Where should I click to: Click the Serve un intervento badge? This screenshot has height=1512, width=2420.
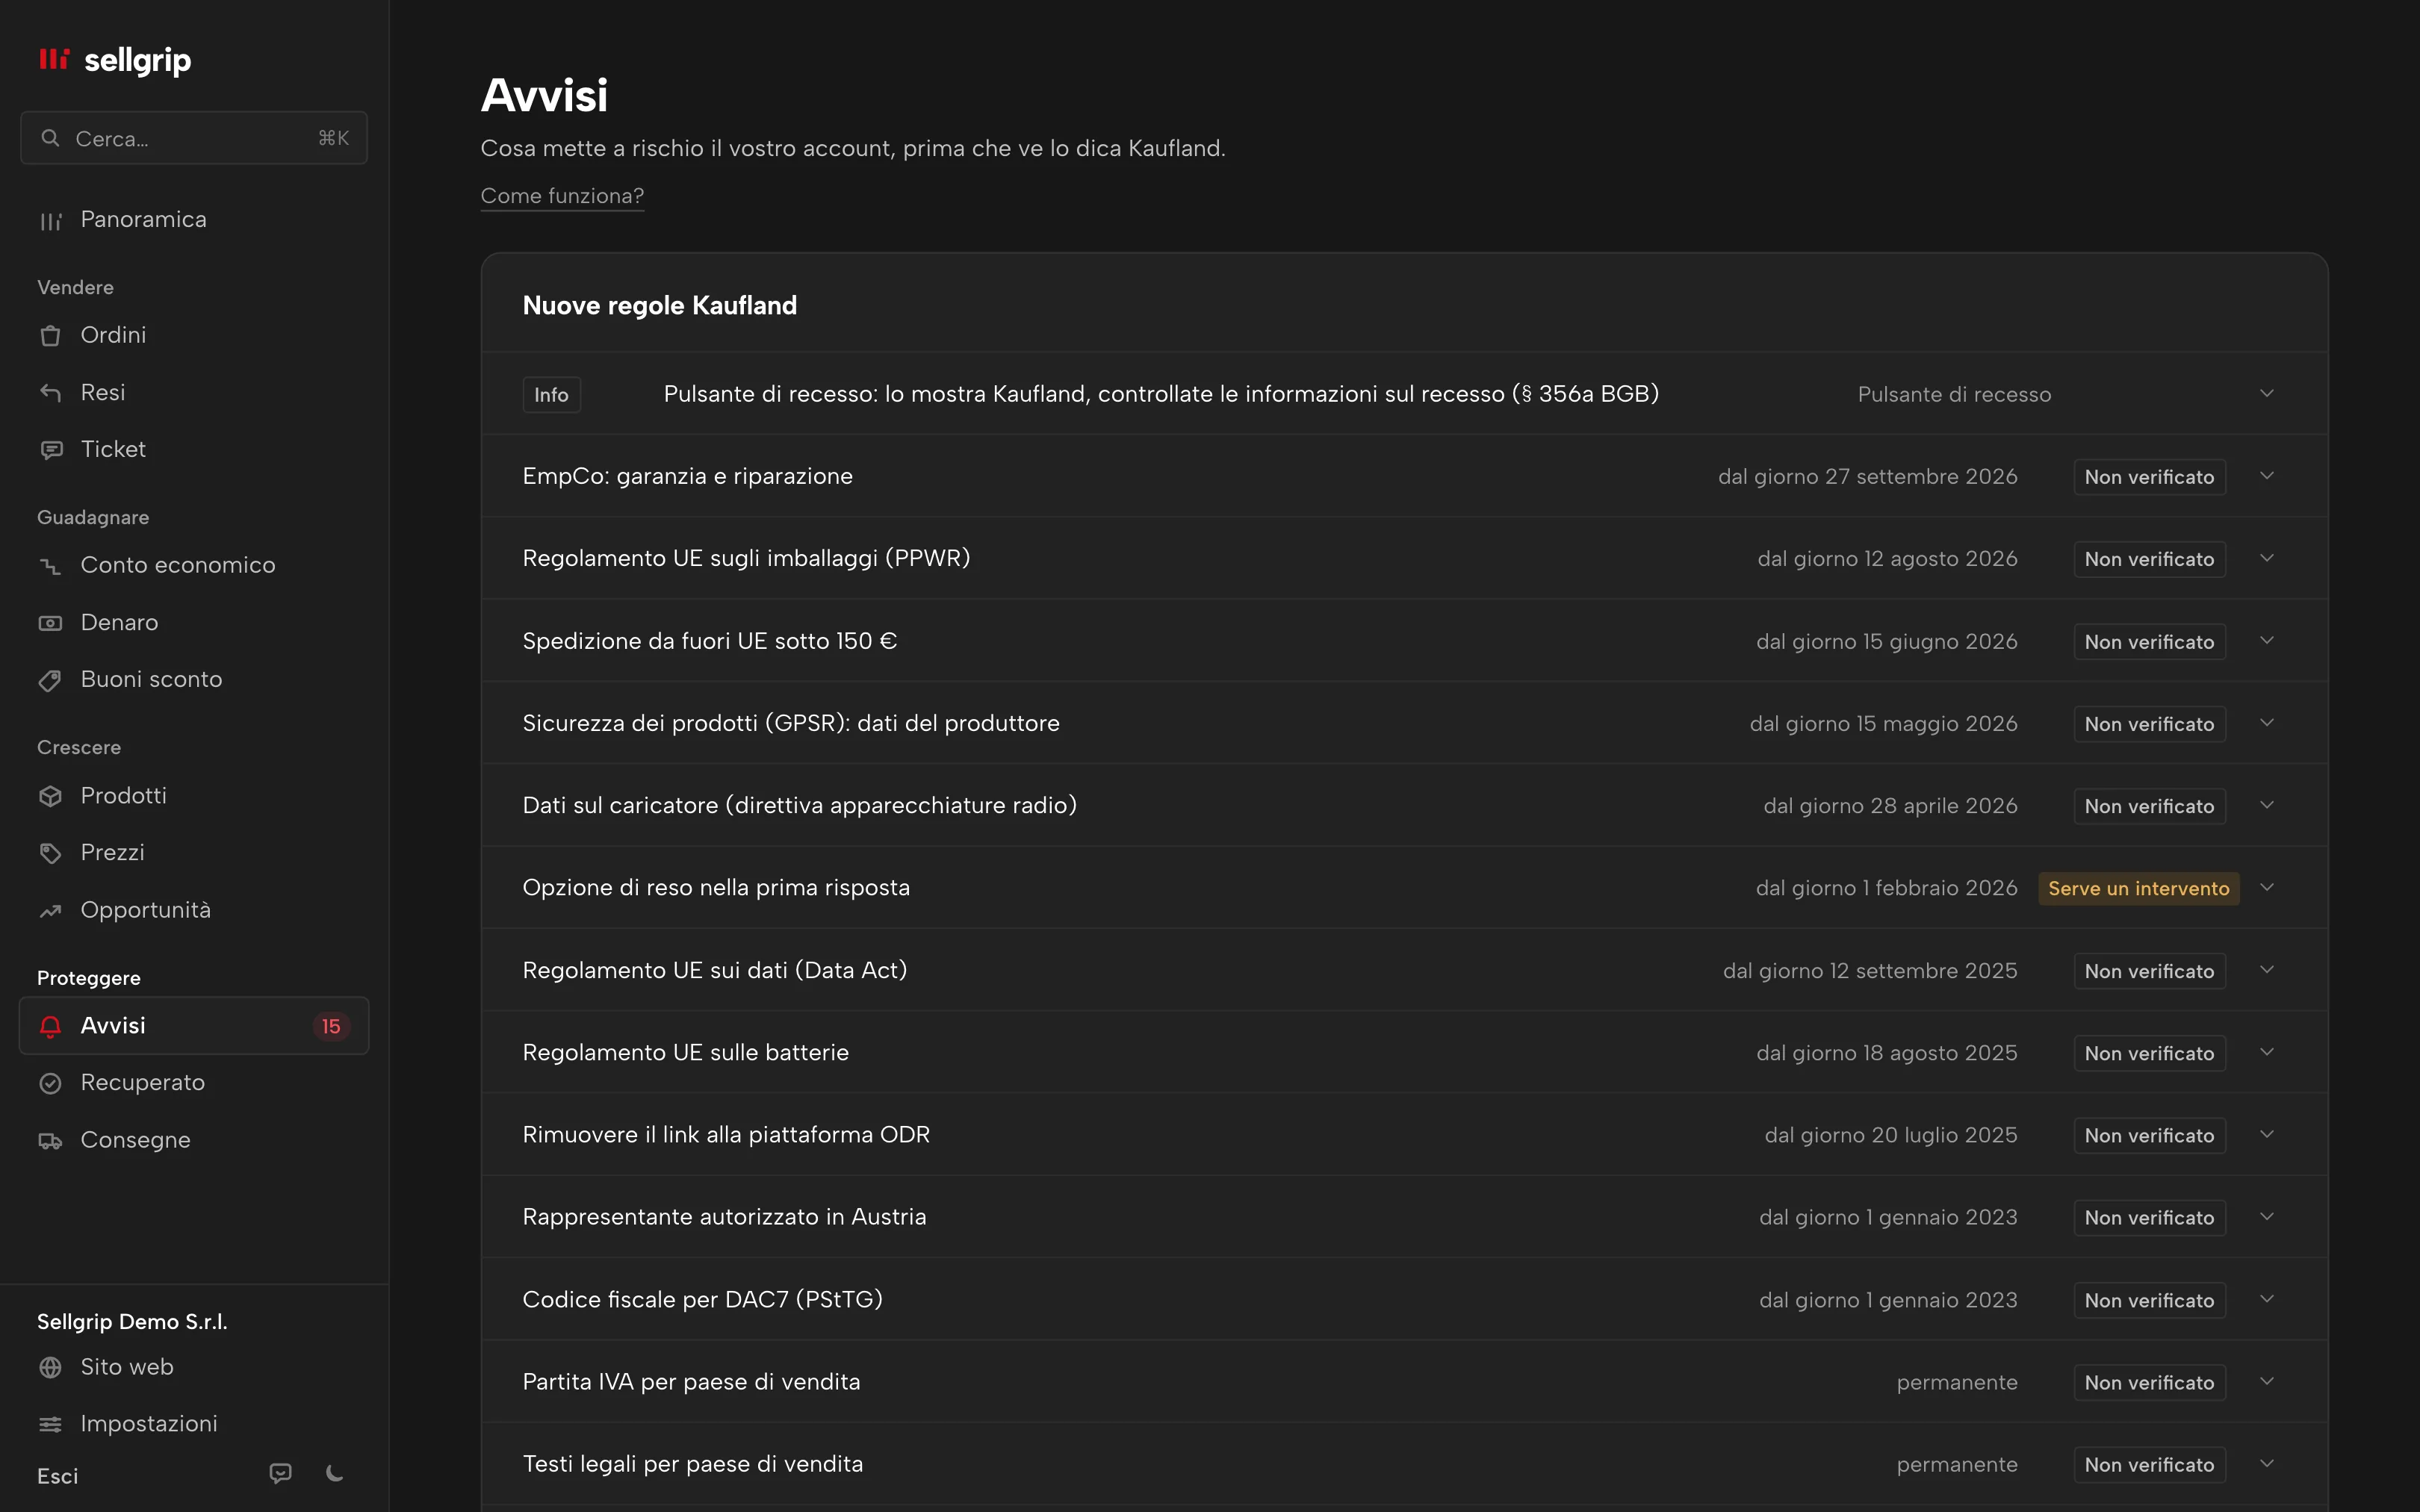click(2138, 888)
